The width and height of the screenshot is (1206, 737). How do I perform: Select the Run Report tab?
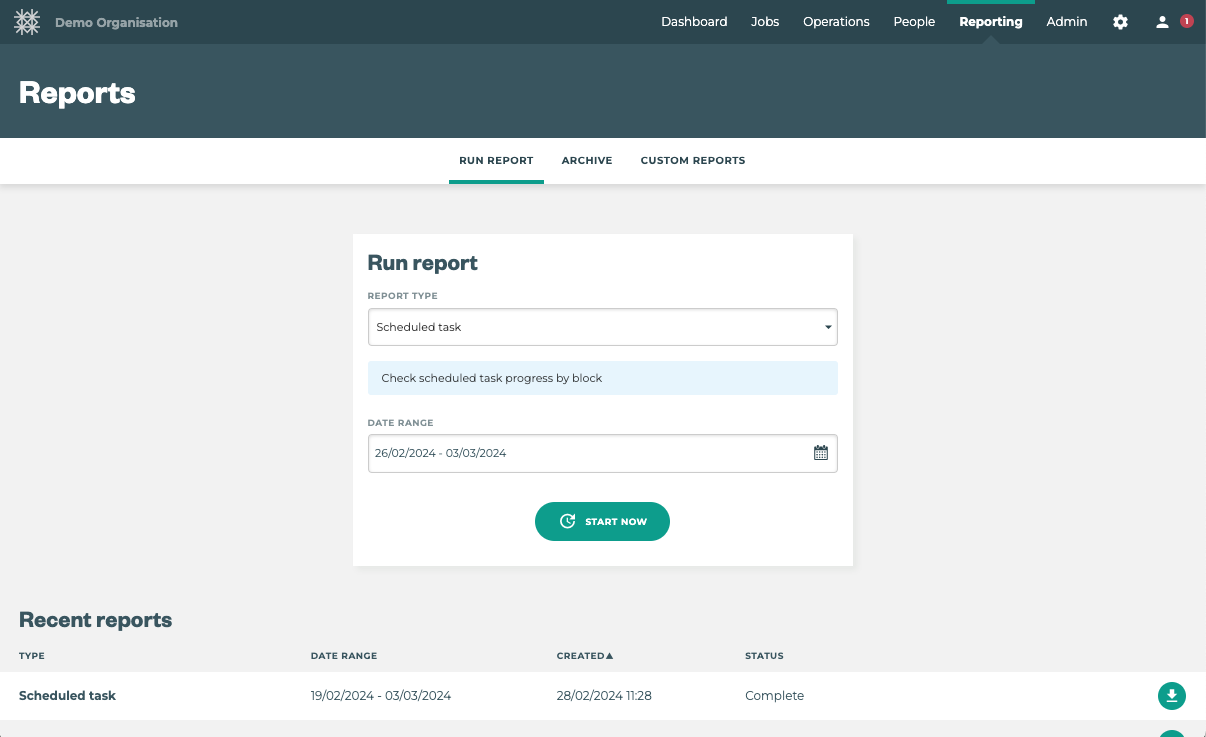(x=496, y=160)
